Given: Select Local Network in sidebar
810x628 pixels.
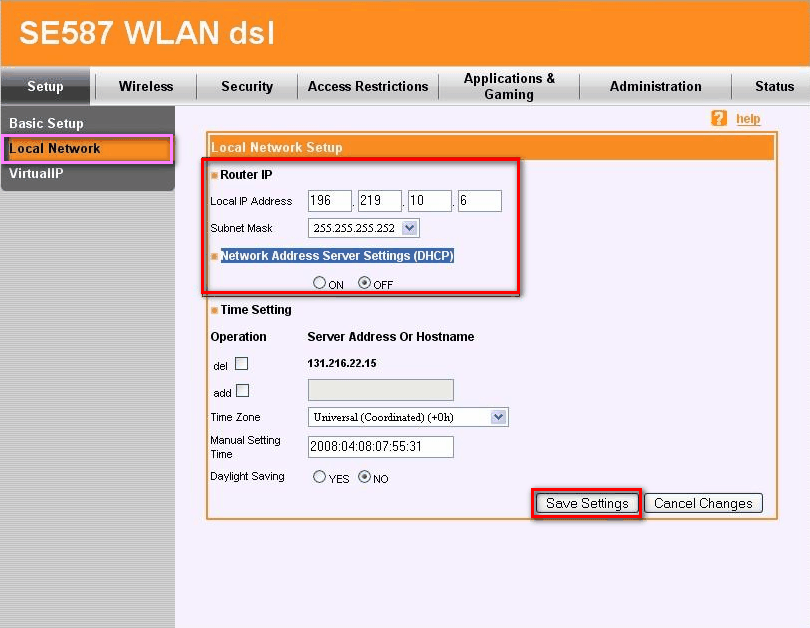Looking at the screenshot, I should tap(87, 149).
